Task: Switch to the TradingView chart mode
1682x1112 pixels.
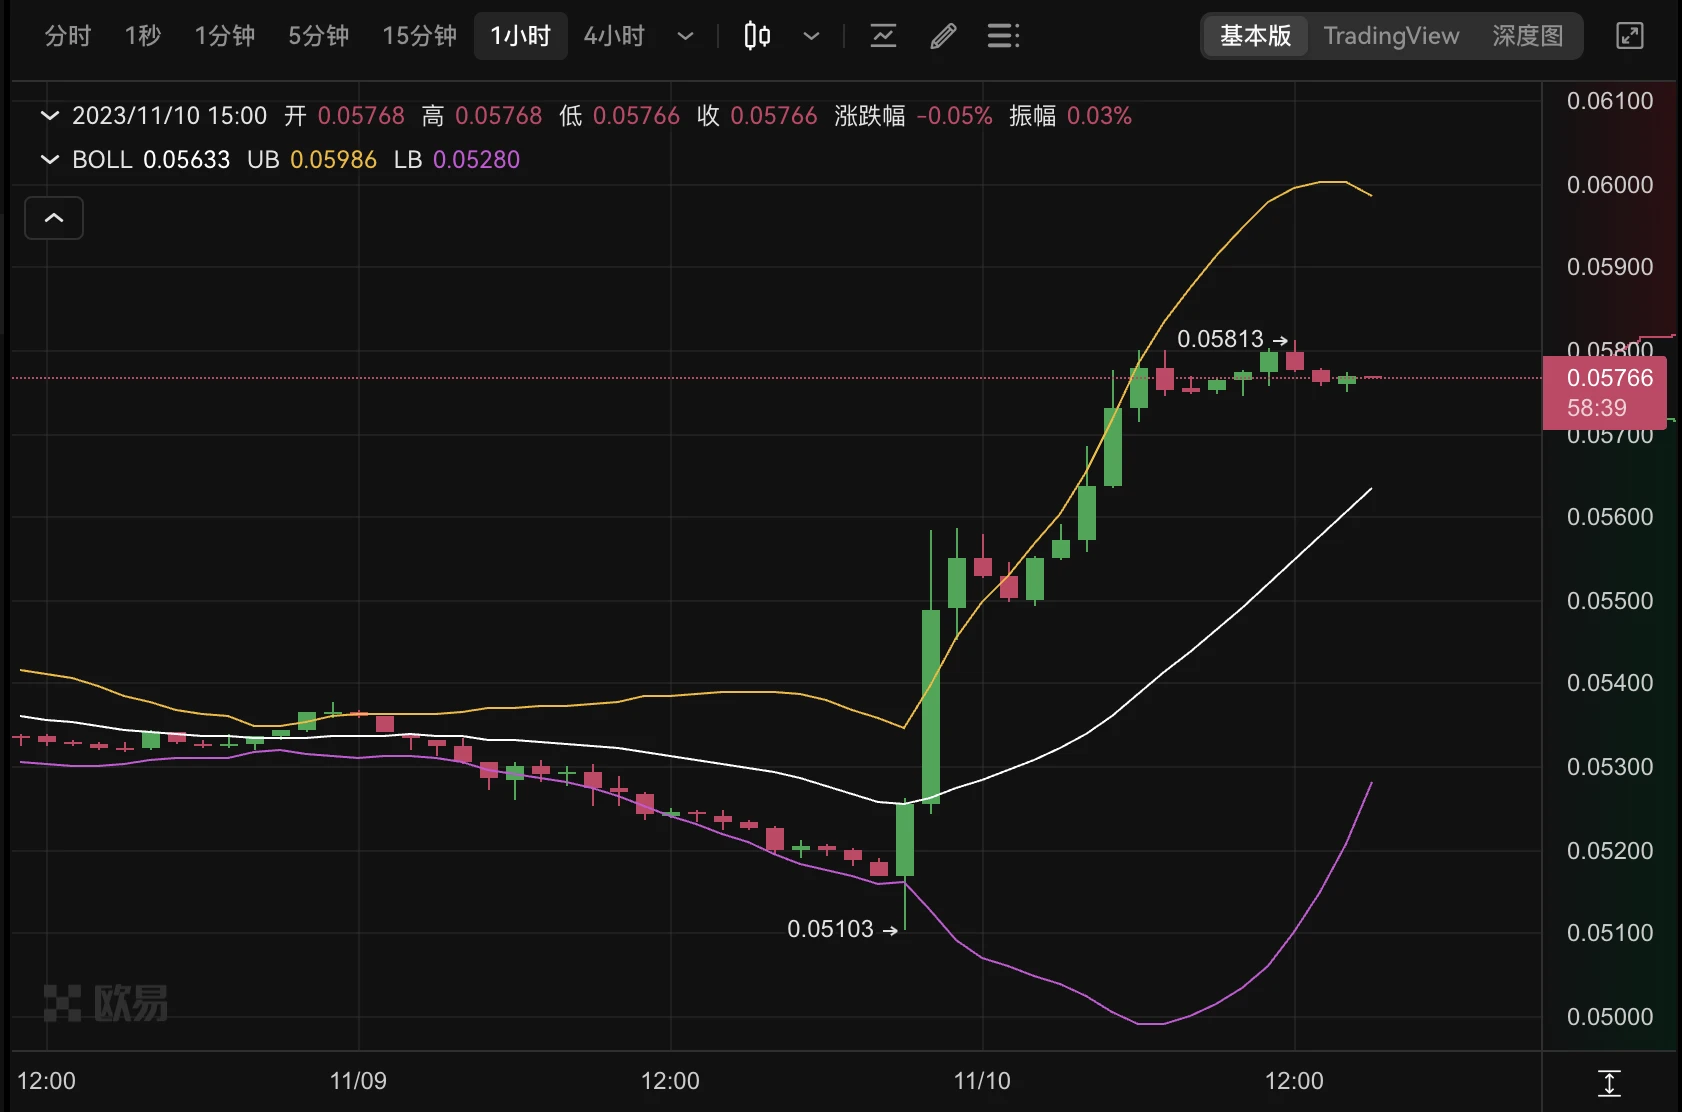Action: pos(1391,36)
